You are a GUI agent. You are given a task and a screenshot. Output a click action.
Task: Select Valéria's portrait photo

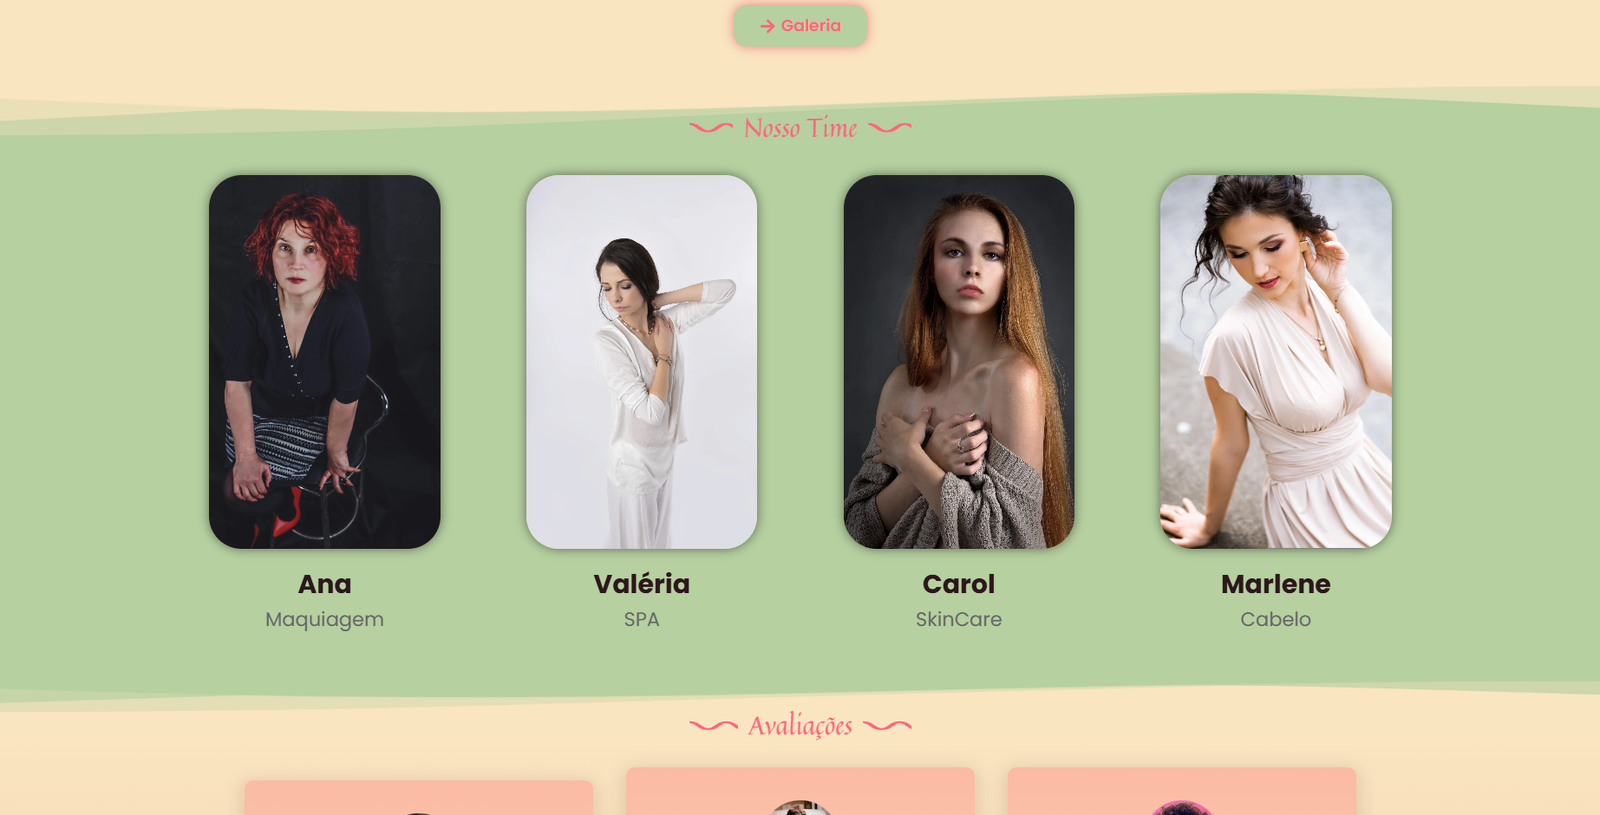(x=642, y=362)
